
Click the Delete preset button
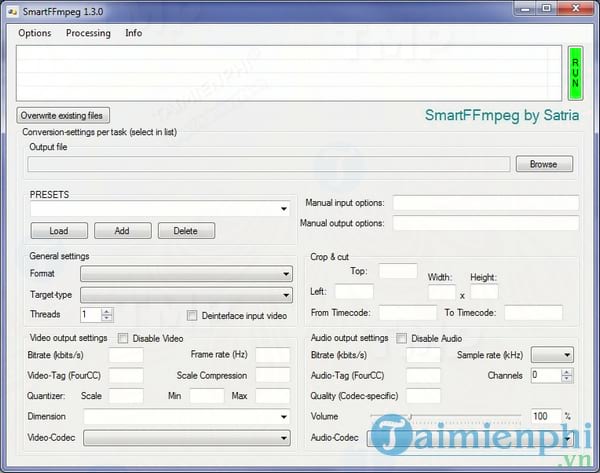(186, 231)
